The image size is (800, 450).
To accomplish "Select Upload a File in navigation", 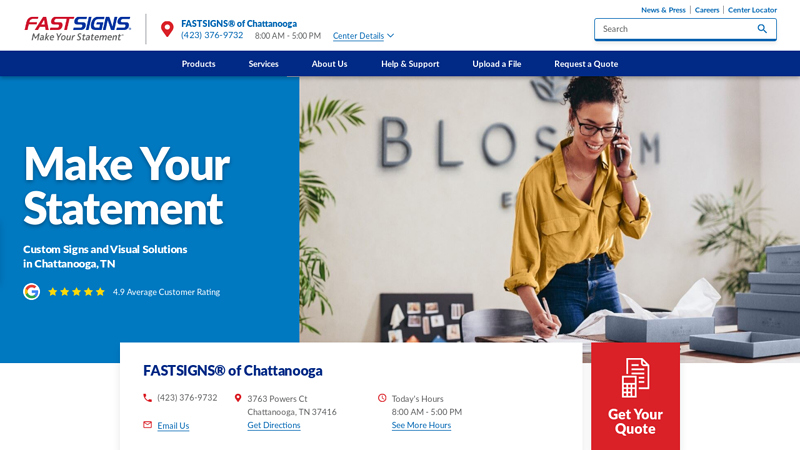I will coord(496,64).
